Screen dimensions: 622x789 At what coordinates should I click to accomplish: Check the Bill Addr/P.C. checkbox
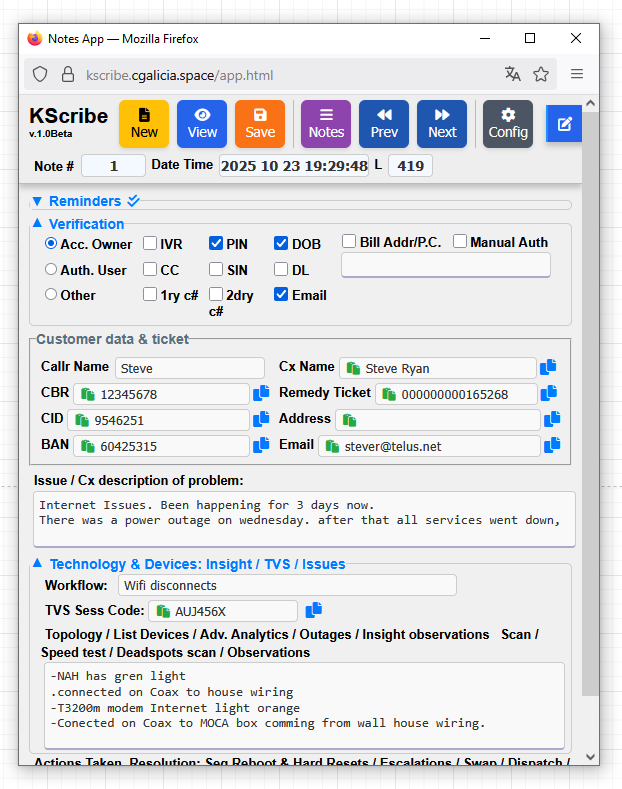tap(349, 241)
